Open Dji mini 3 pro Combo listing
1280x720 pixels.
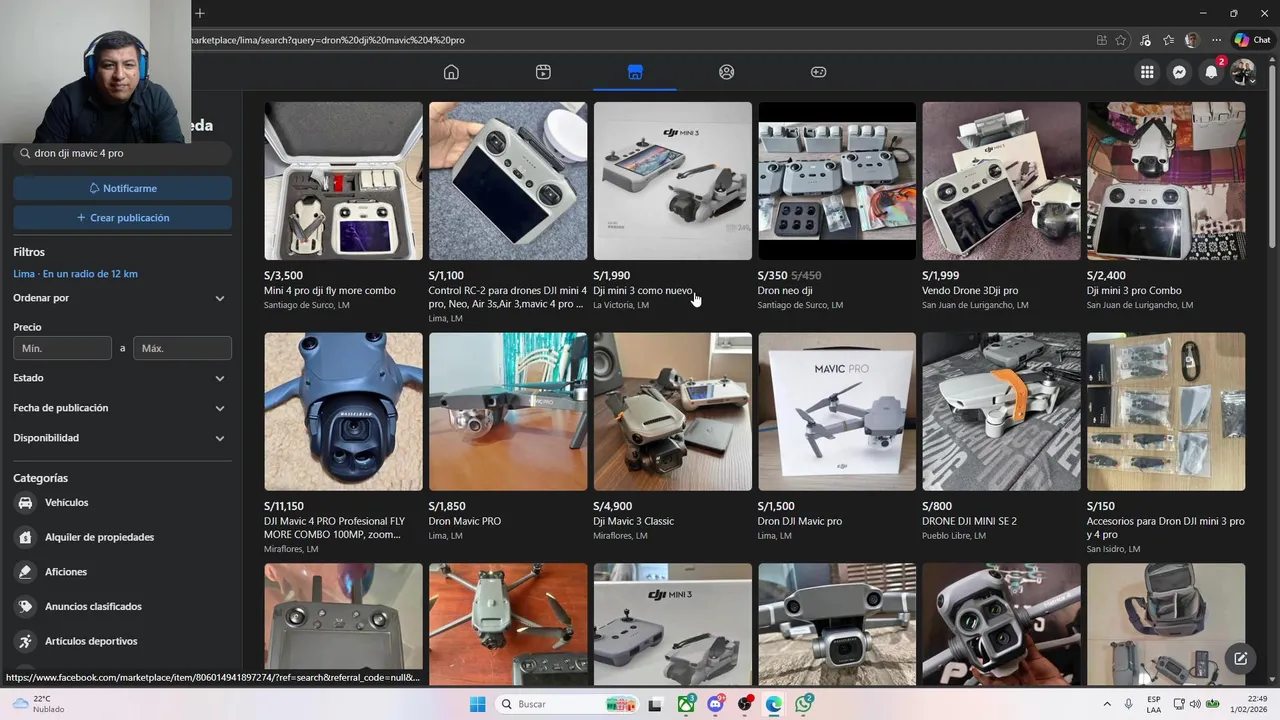point(1166,181)
